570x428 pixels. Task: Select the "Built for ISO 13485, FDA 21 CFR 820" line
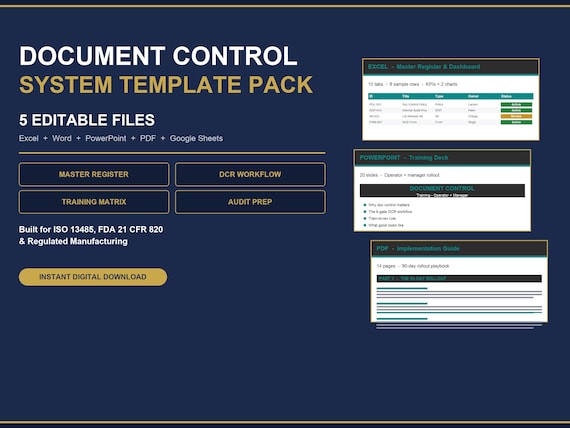pyautogui.click(x=91, y=229)
